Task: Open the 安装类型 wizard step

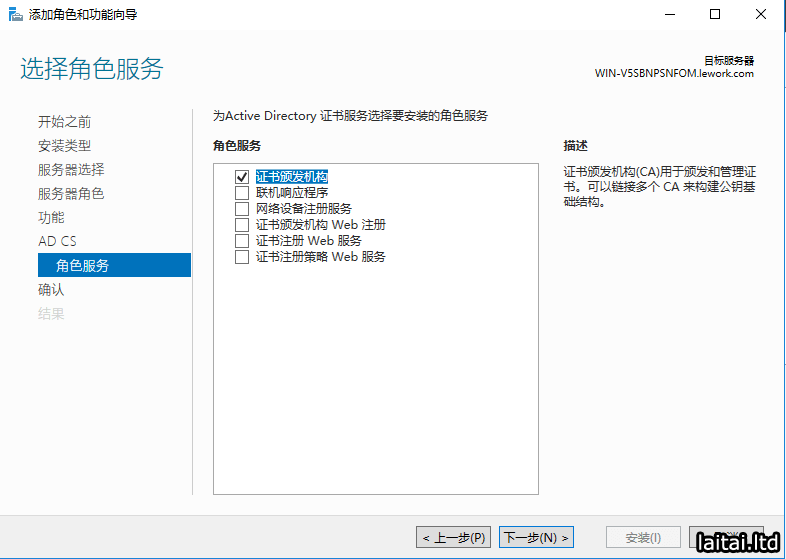Action: [64, 146]
